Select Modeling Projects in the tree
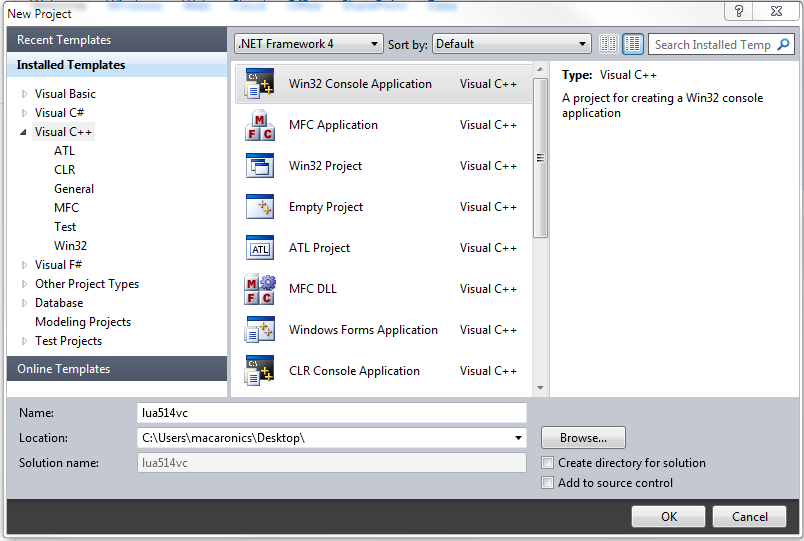The width and height of the screenshot is (804, 541). 83,322
